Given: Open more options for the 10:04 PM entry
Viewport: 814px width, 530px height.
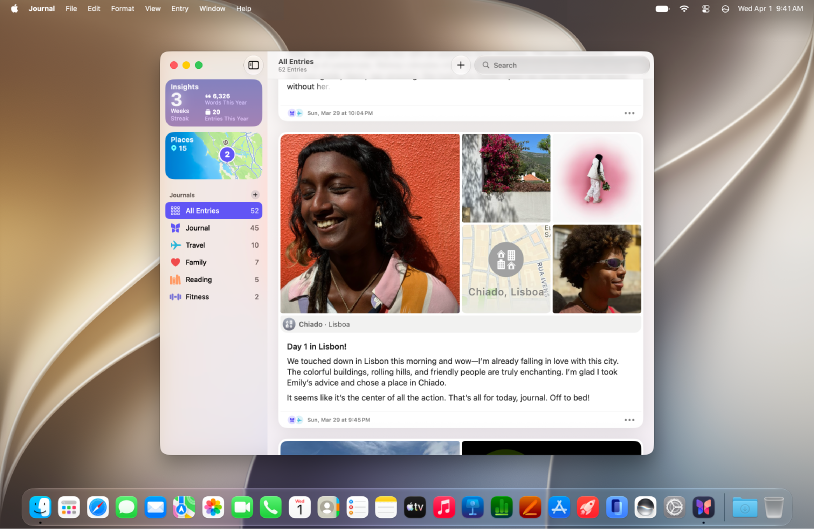Looking at the screenshot, I should [629, 113].
